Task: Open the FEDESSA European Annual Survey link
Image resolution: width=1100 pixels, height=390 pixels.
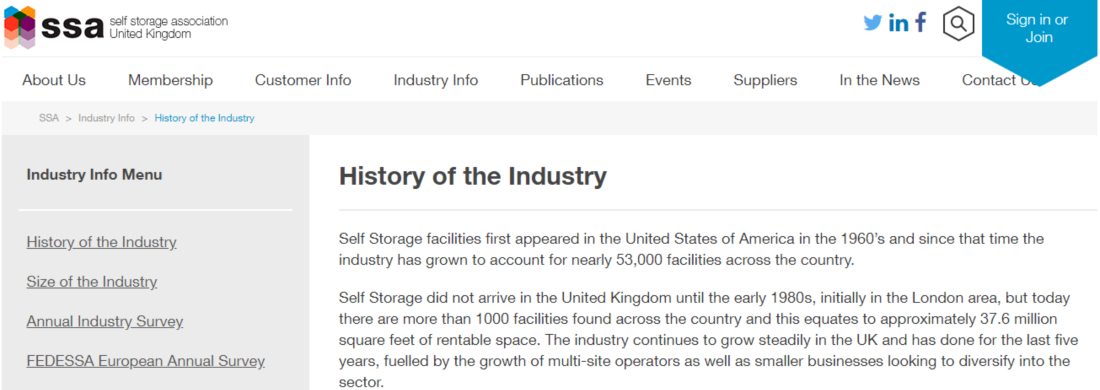Action: (x=146, y=361)
